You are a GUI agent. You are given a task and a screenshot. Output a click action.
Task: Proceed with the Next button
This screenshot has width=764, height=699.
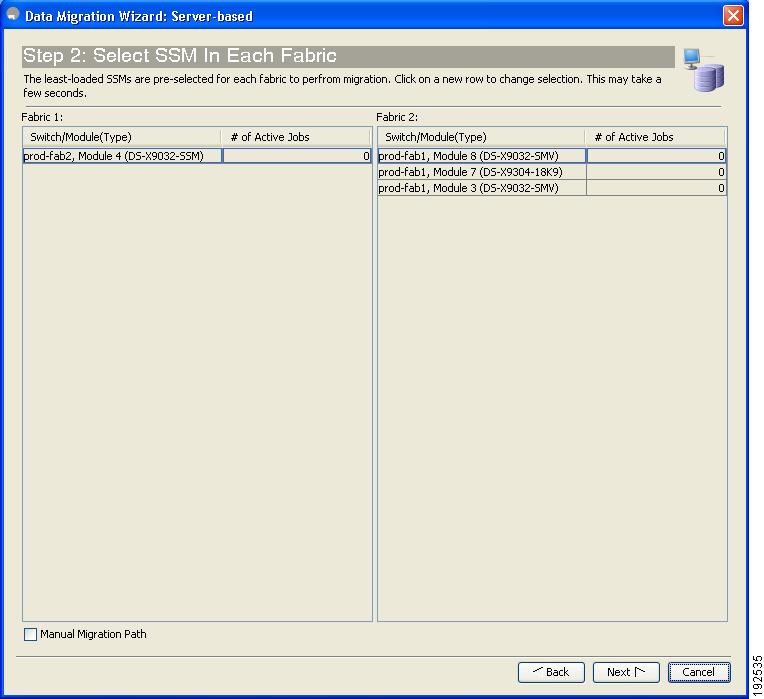[626, 672]
